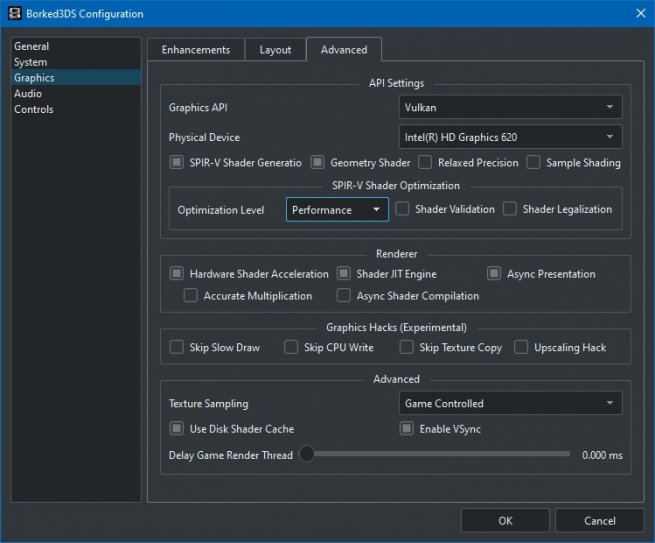Switch to the Advanced tab
655x543 pixels.
[x=344, y=50]
